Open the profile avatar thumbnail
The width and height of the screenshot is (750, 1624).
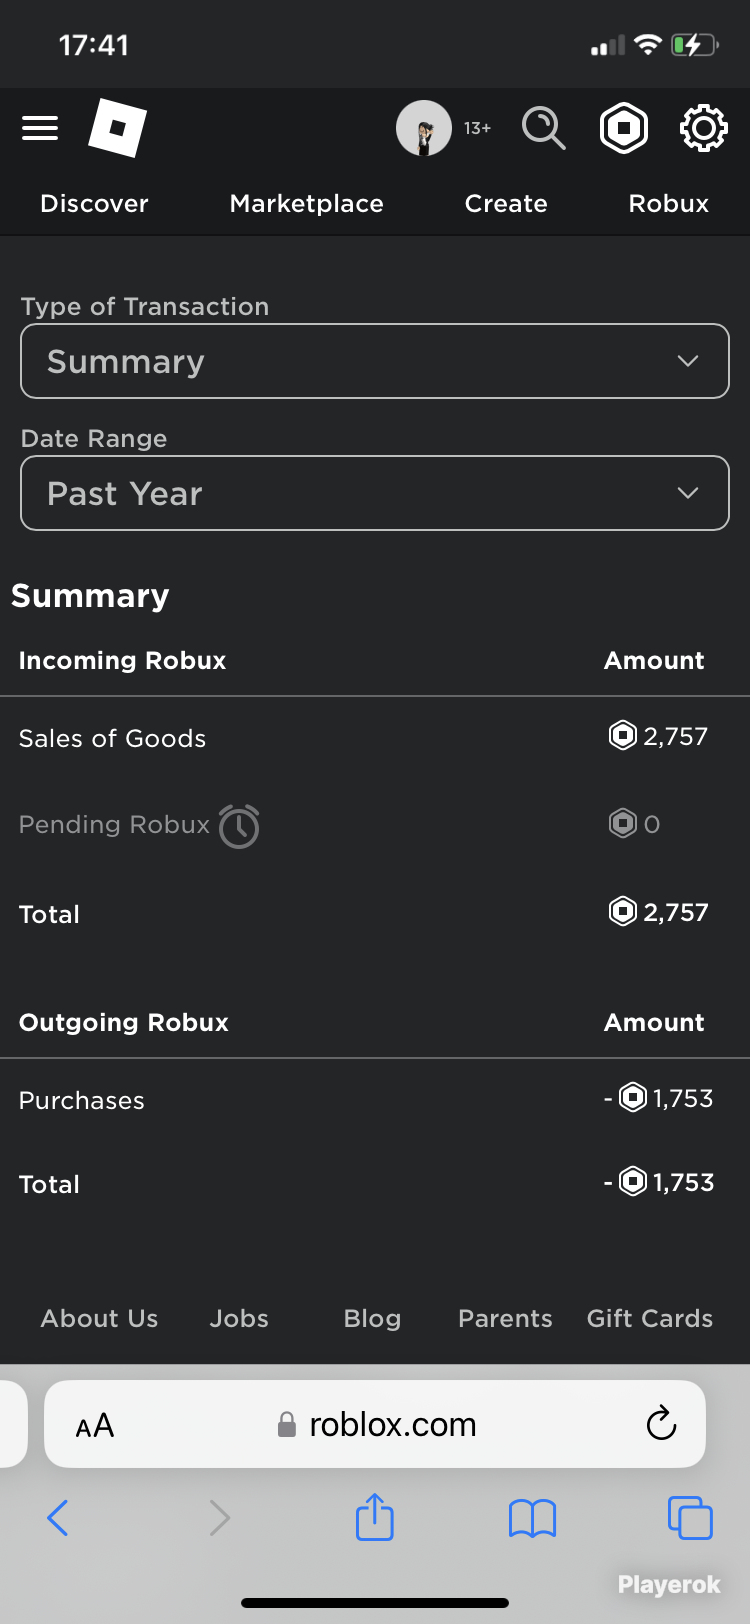(424, 128)
